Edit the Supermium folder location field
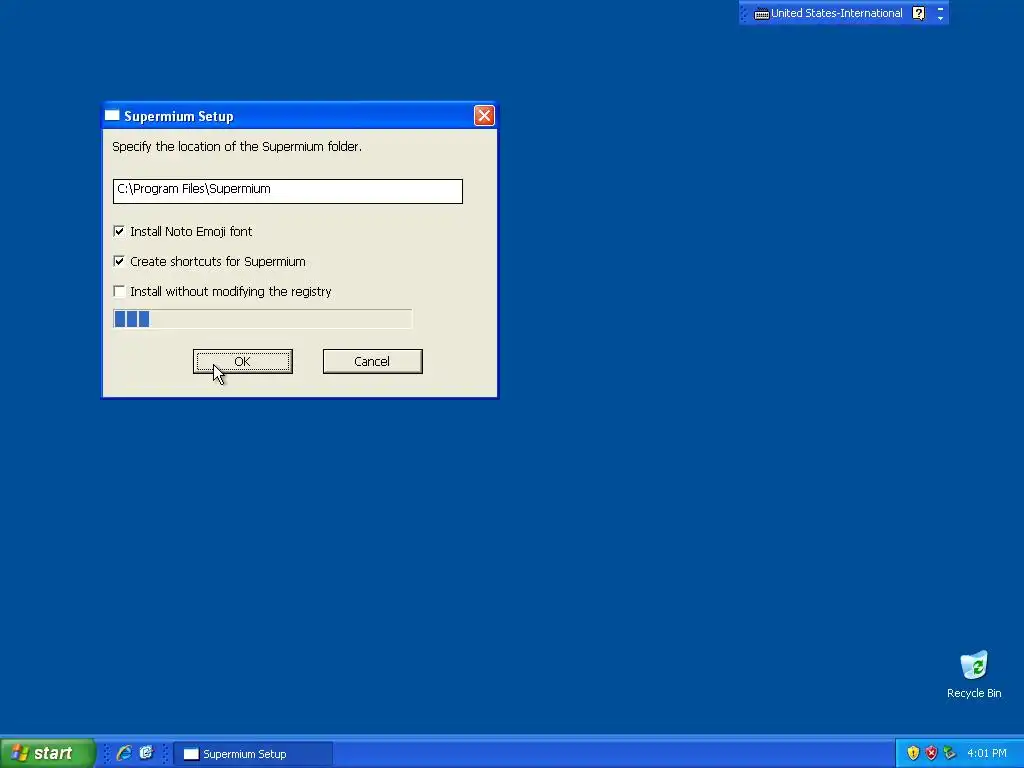The width and height of the screenshot is (1024, 768). pyautogui.click(x=287, y=191)
